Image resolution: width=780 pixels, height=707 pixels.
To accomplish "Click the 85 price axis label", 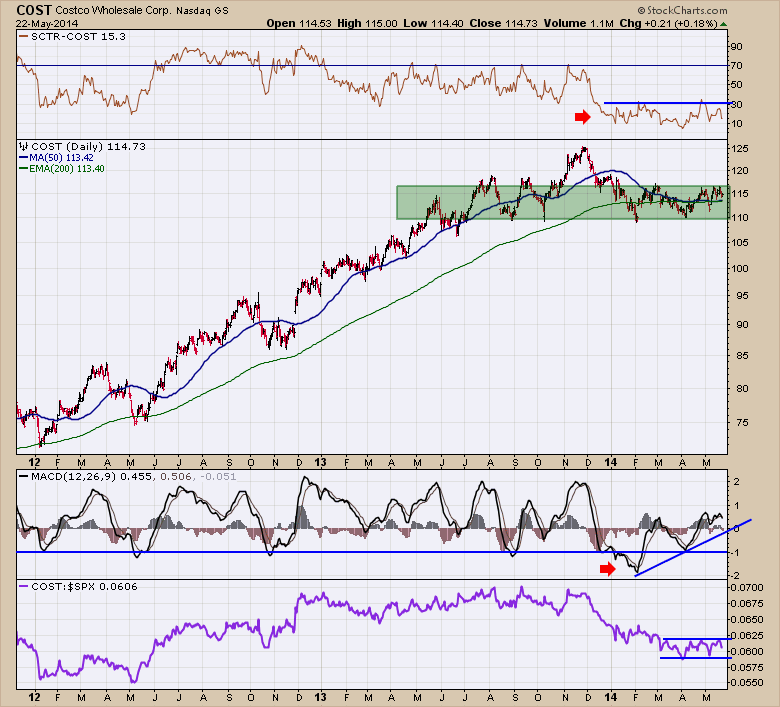I will click(743, 356).
